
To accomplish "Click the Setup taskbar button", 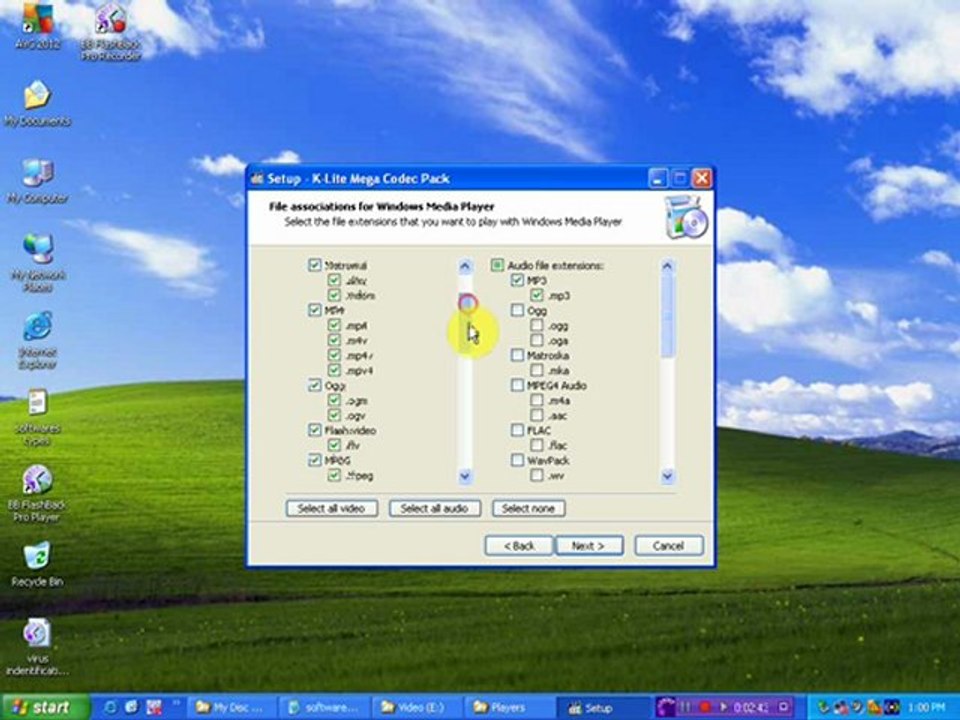I will point(603,708).
